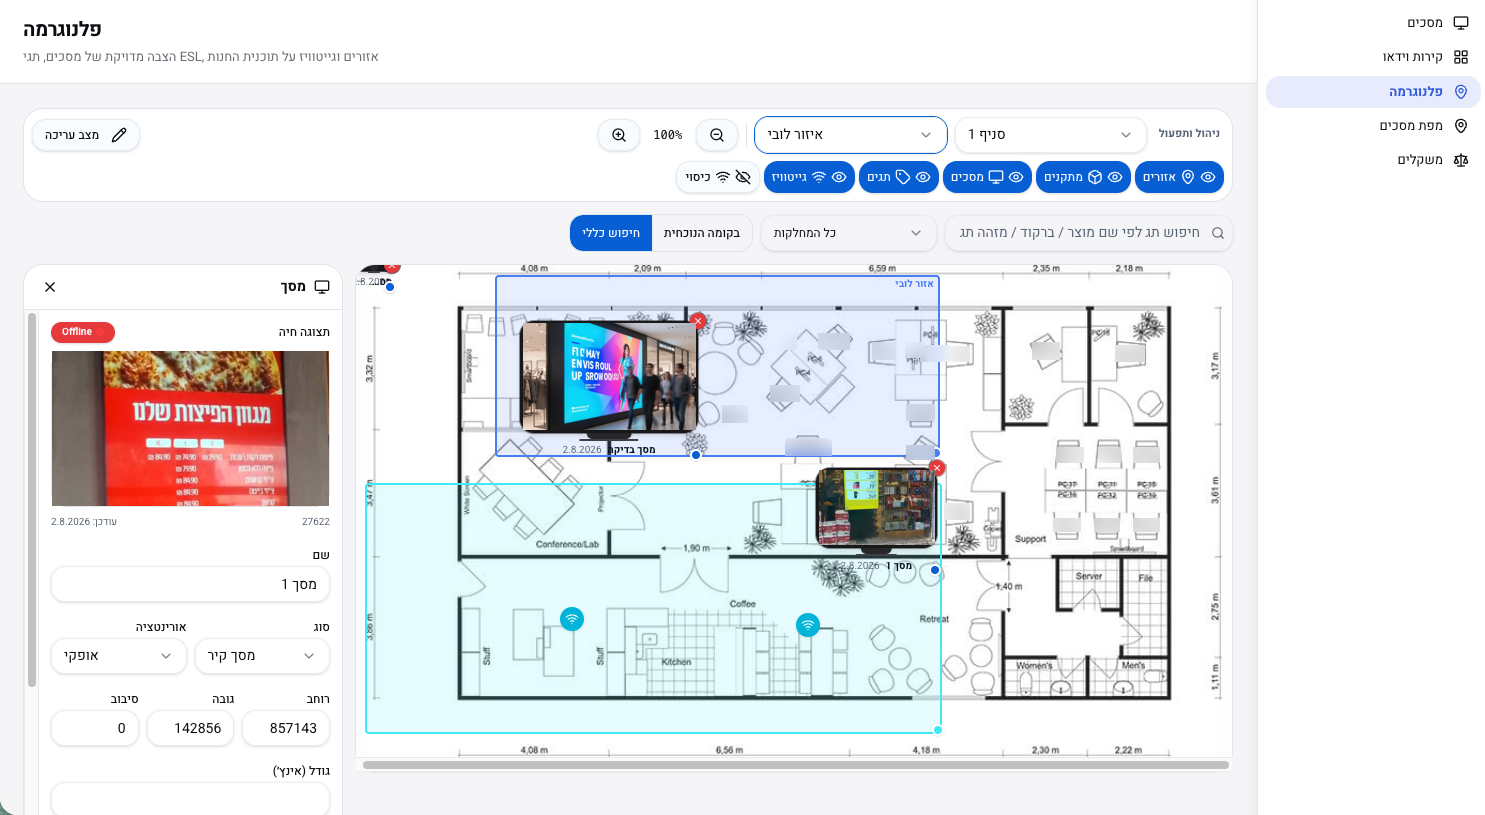Edit the שם field containing מסך 1
1485x815 pixels.
[x=190, y=584]
